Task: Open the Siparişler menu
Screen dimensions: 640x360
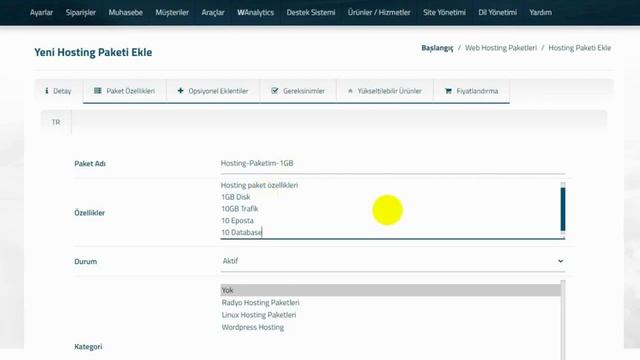Action: (x=81, y=13)
